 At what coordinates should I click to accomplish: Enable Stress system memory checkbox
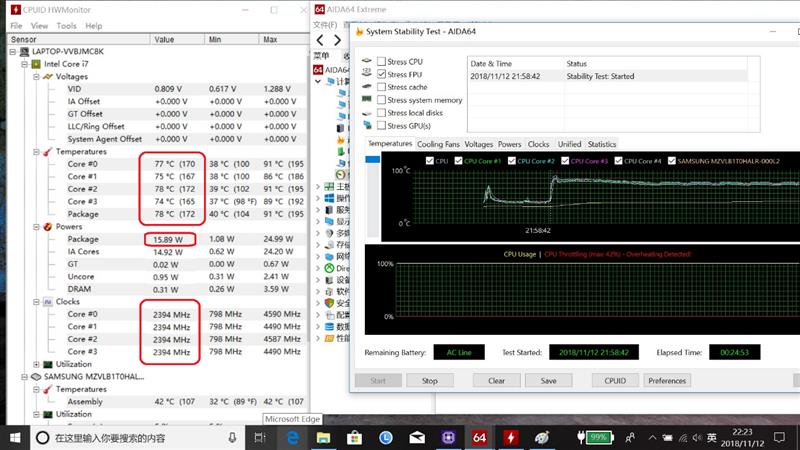[x=381, y=100]
